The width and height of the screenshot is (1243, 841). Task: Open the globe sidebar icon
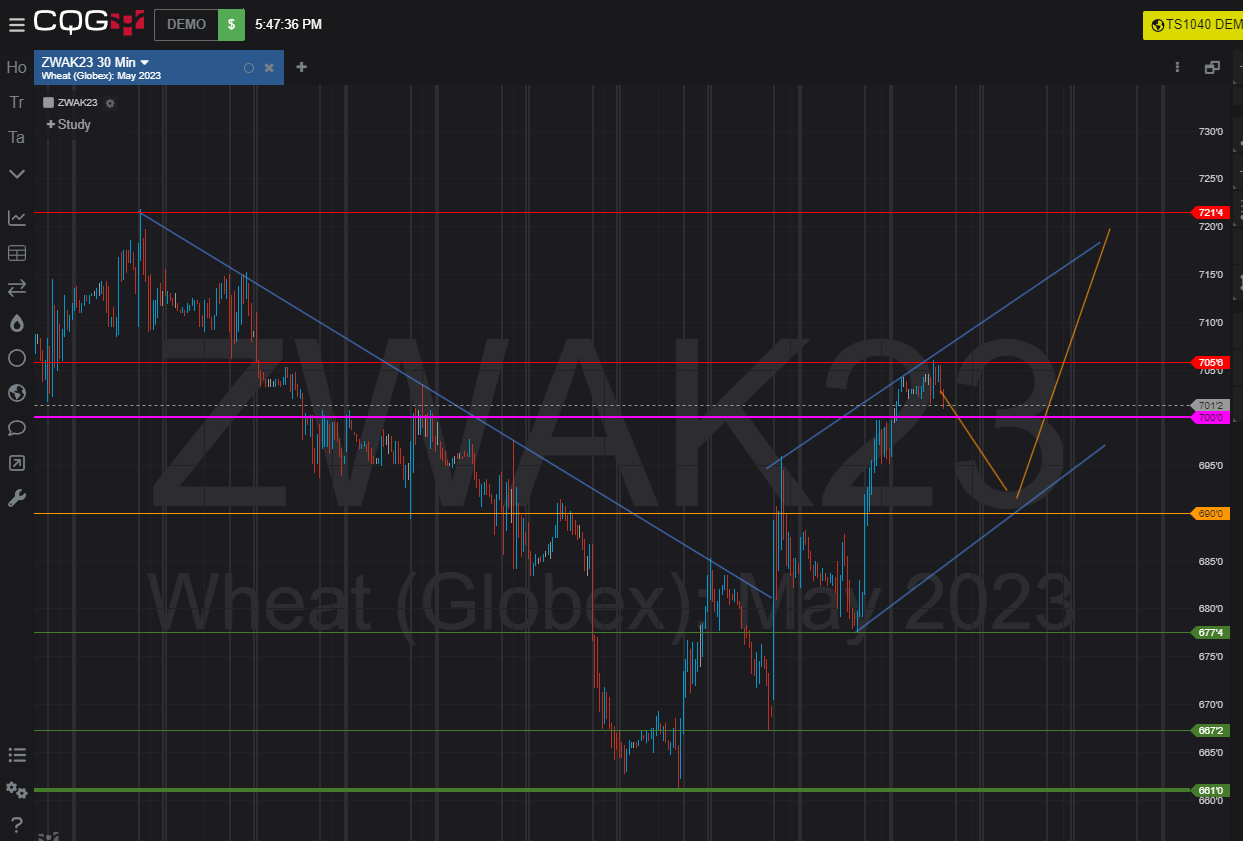(17, 393)
